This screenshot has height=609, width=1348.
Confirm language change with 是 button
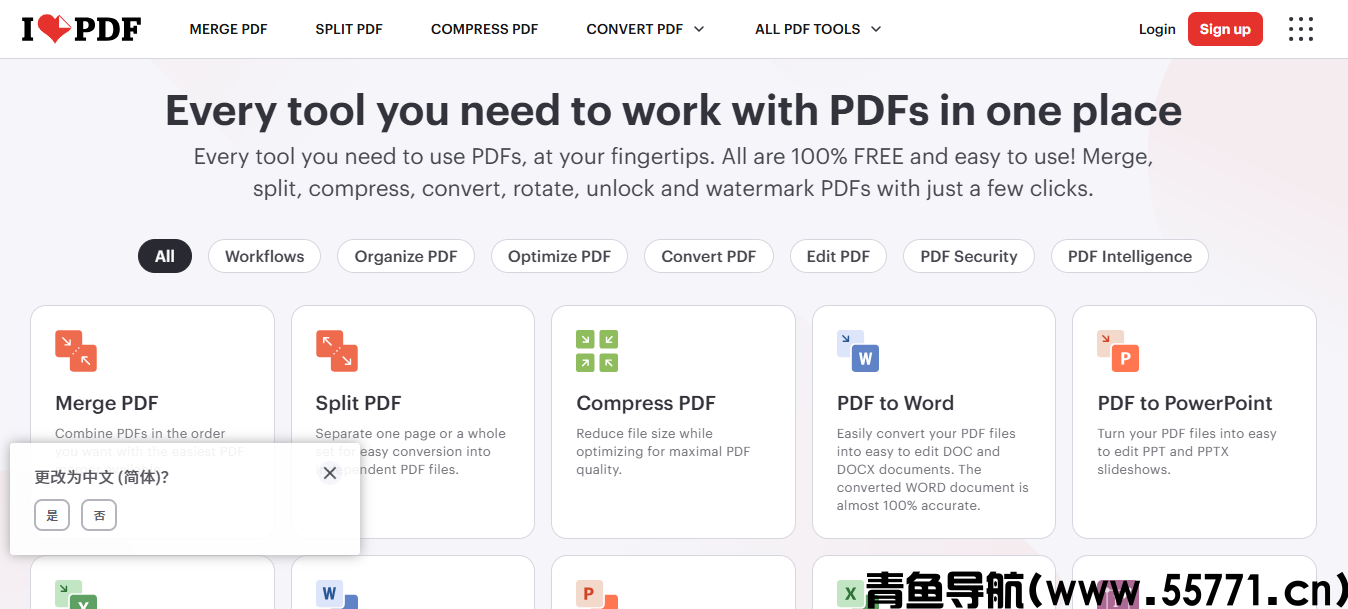[52, 515]
